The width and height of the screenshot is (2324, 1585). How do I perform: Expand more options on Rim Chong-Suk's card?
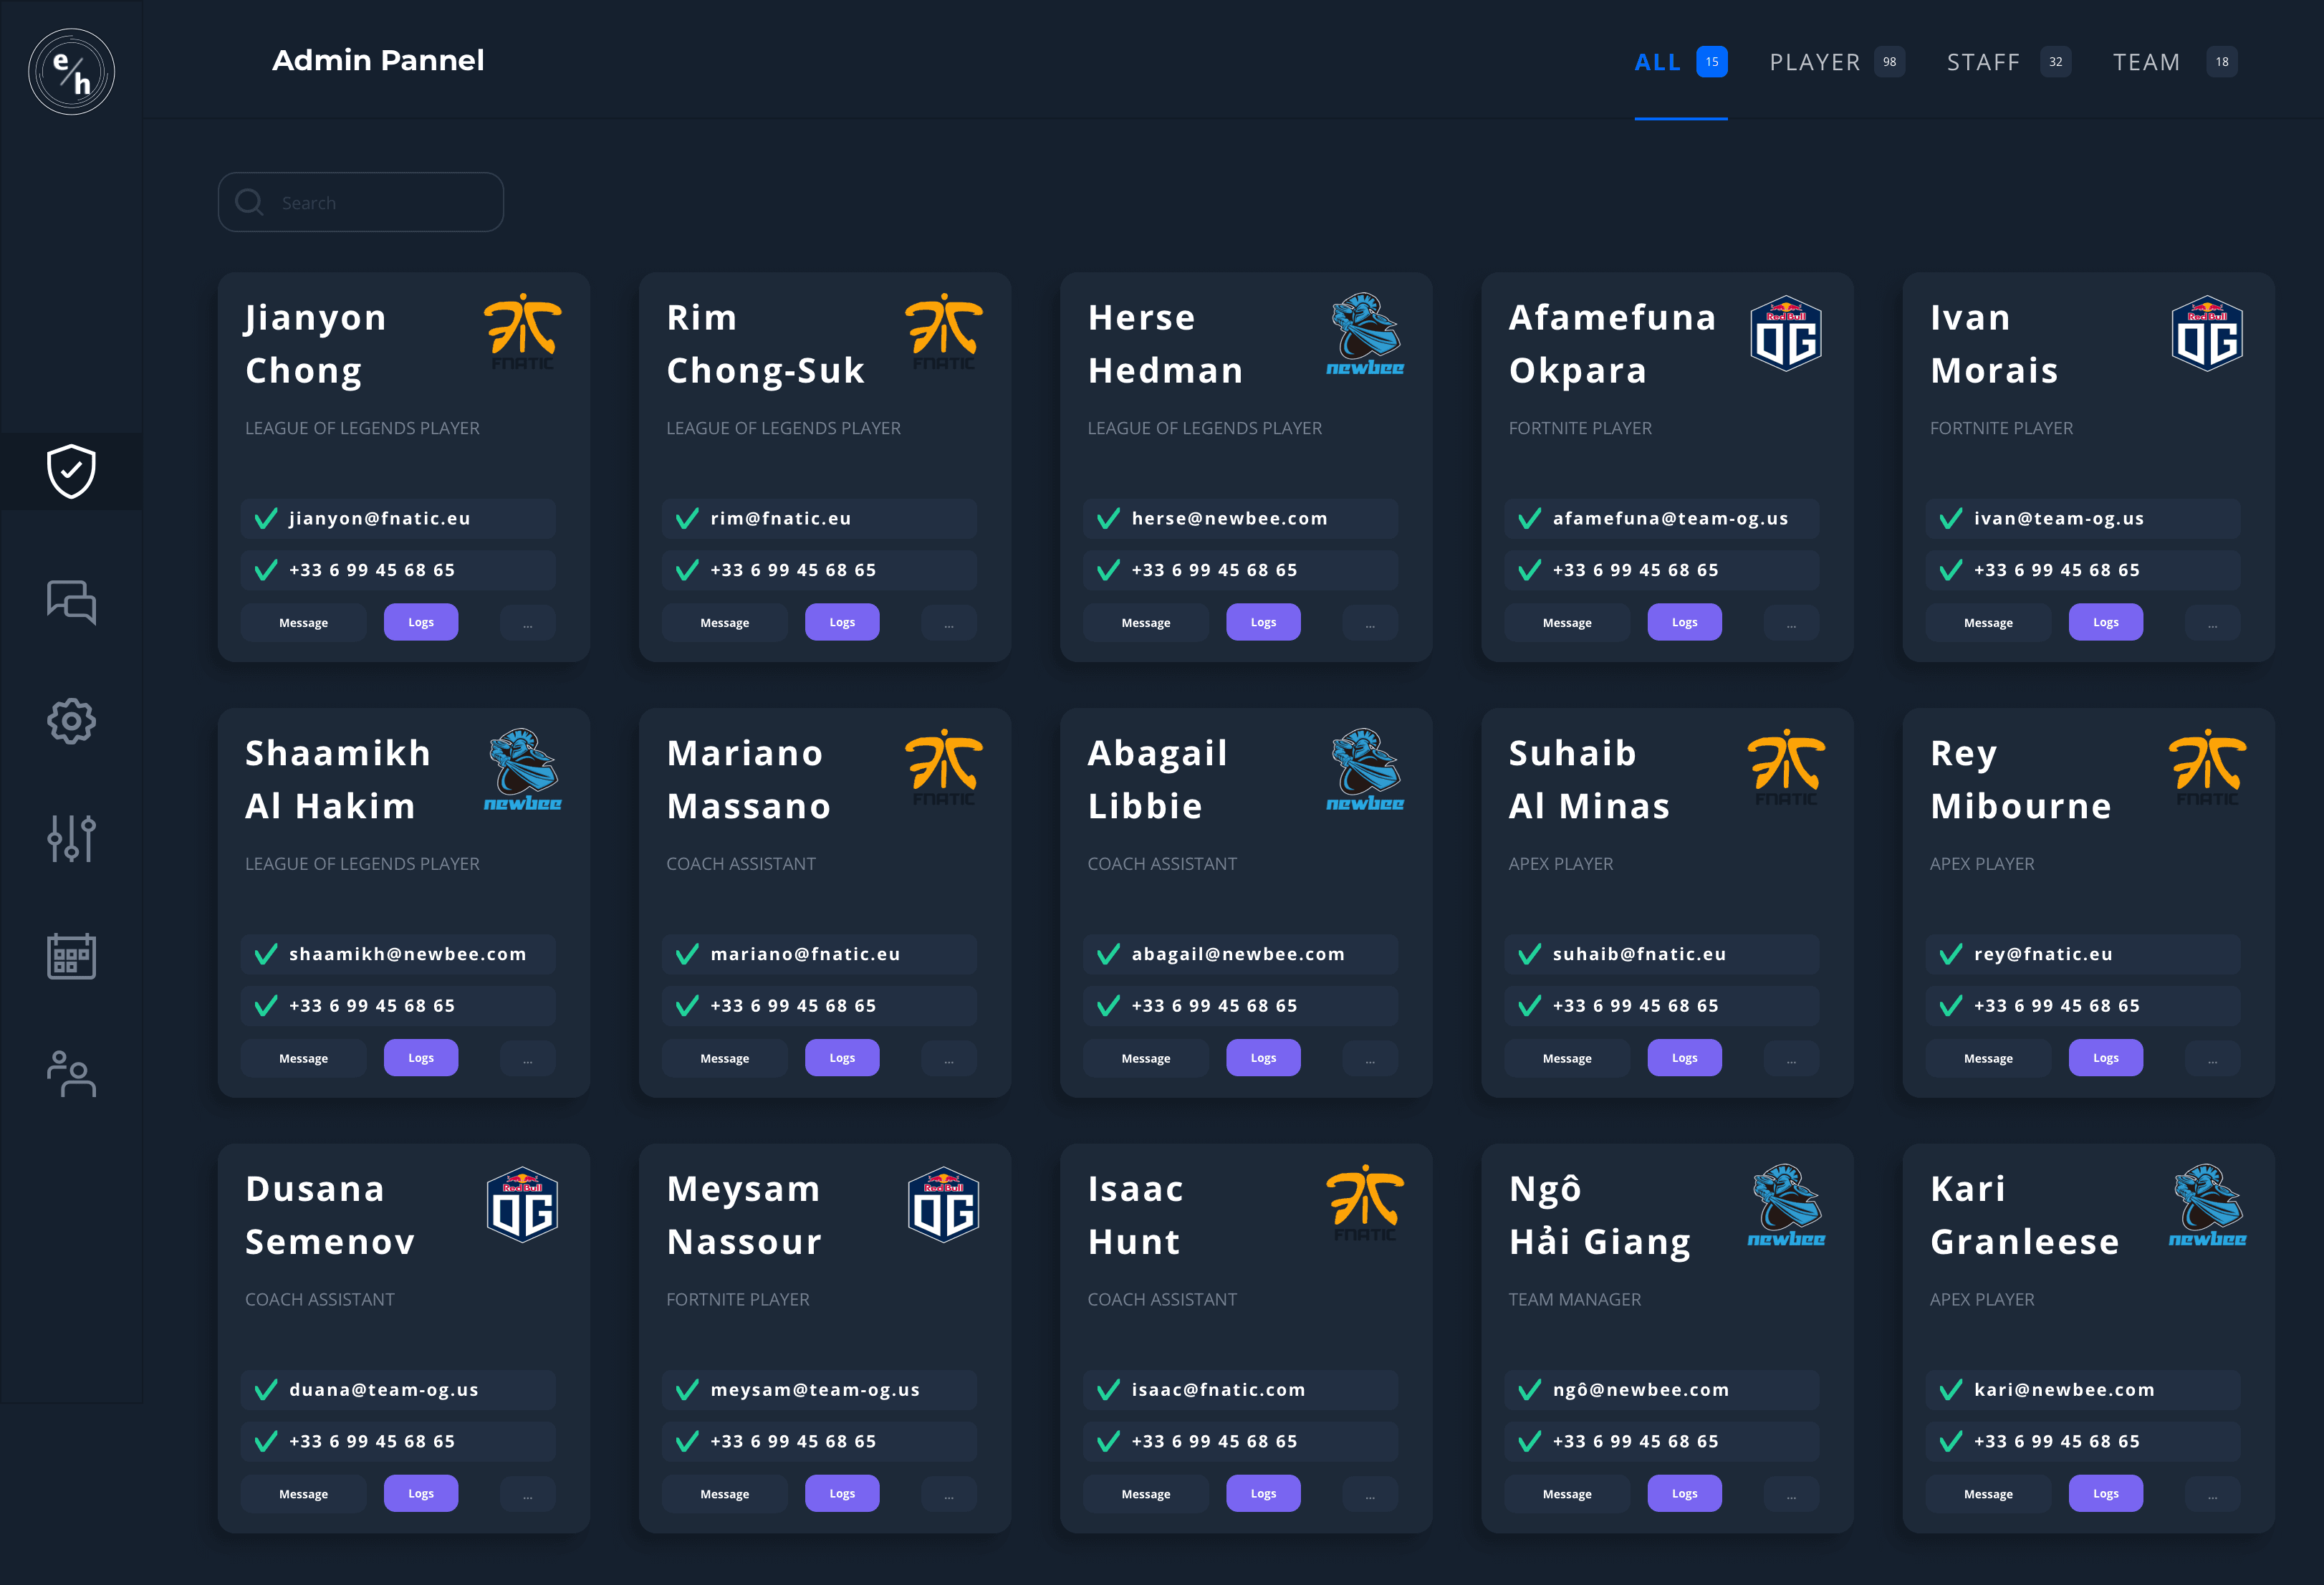(948, 621)
